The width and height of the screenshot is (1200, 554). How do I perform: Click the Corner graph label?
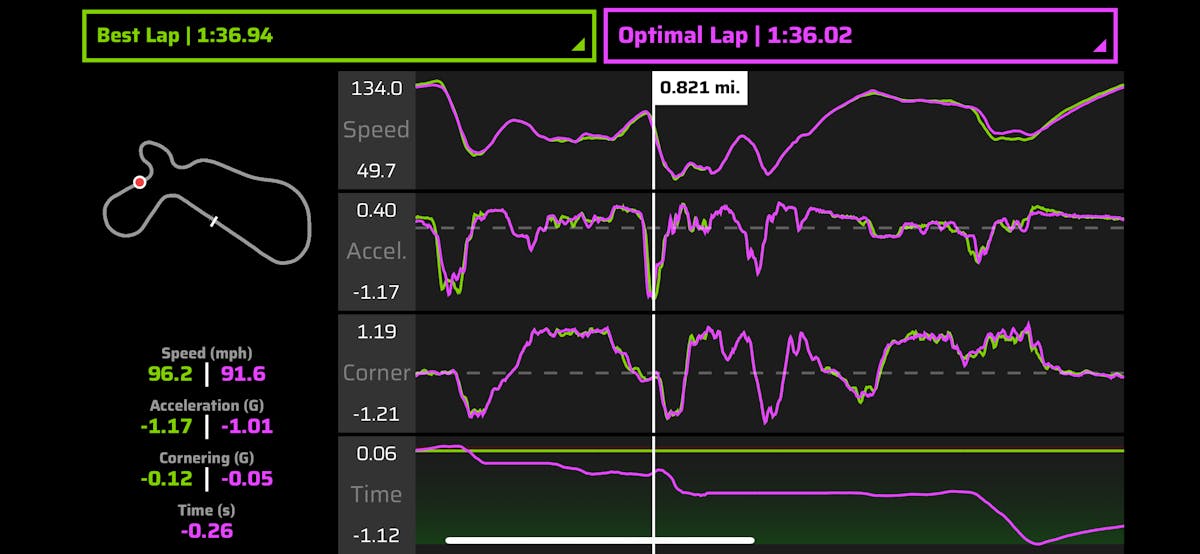pyautogui.click(x=376, y=373)
